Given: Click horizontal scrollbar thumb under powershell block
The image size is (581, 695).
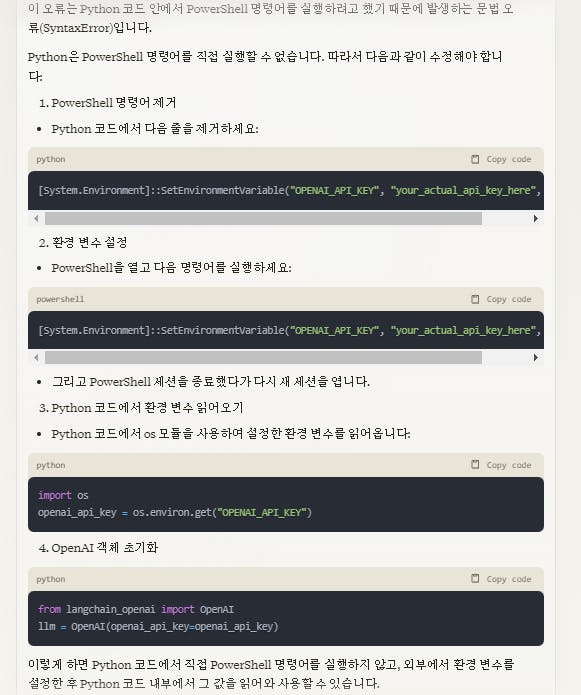Looking at the screenshot, I should [263, 357].
